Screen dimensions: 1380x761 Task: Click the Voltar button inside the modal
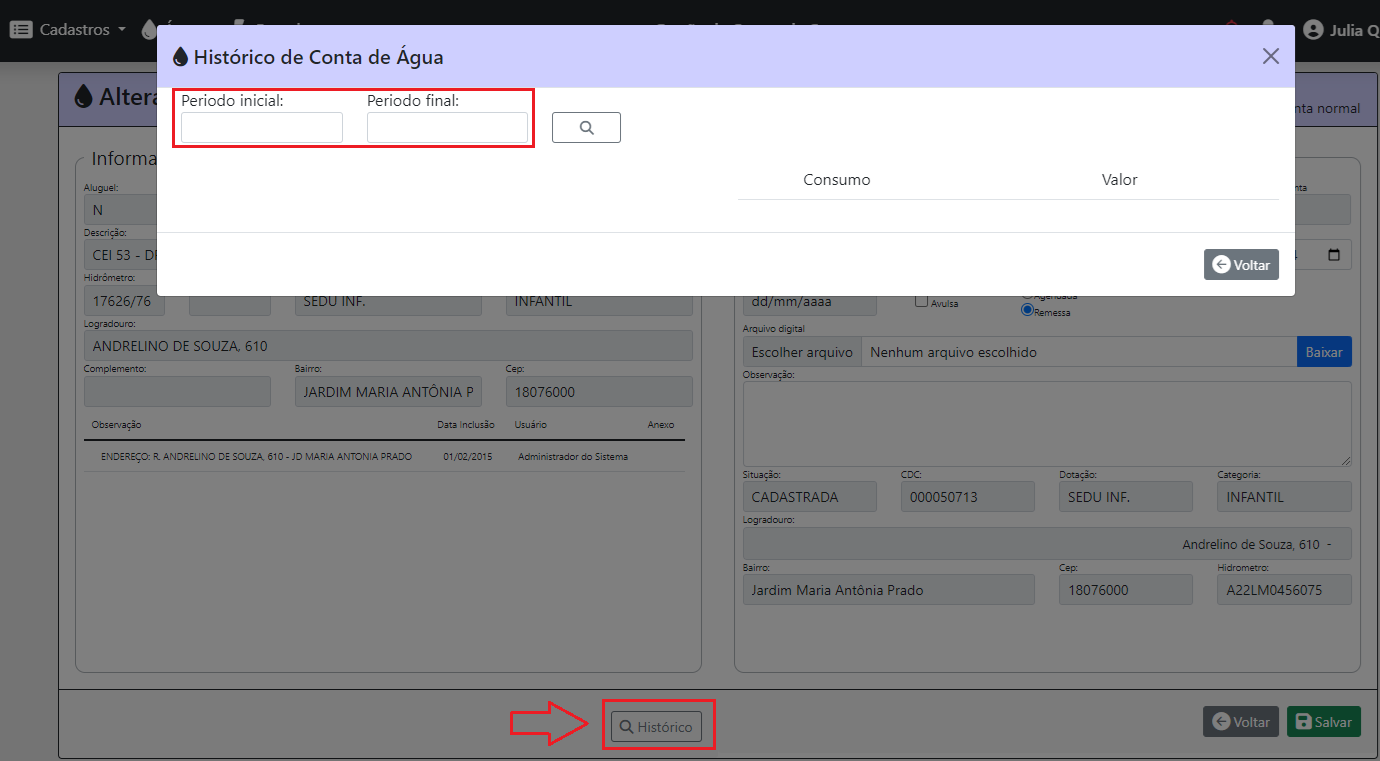tap(1241, 265)
